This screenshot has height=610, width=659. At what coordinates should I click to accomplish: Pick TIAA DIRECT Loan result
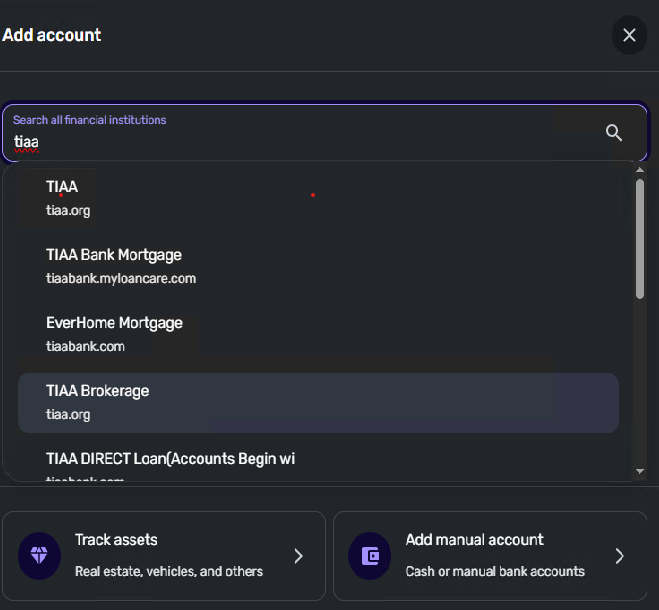click(x=170, y=459)
